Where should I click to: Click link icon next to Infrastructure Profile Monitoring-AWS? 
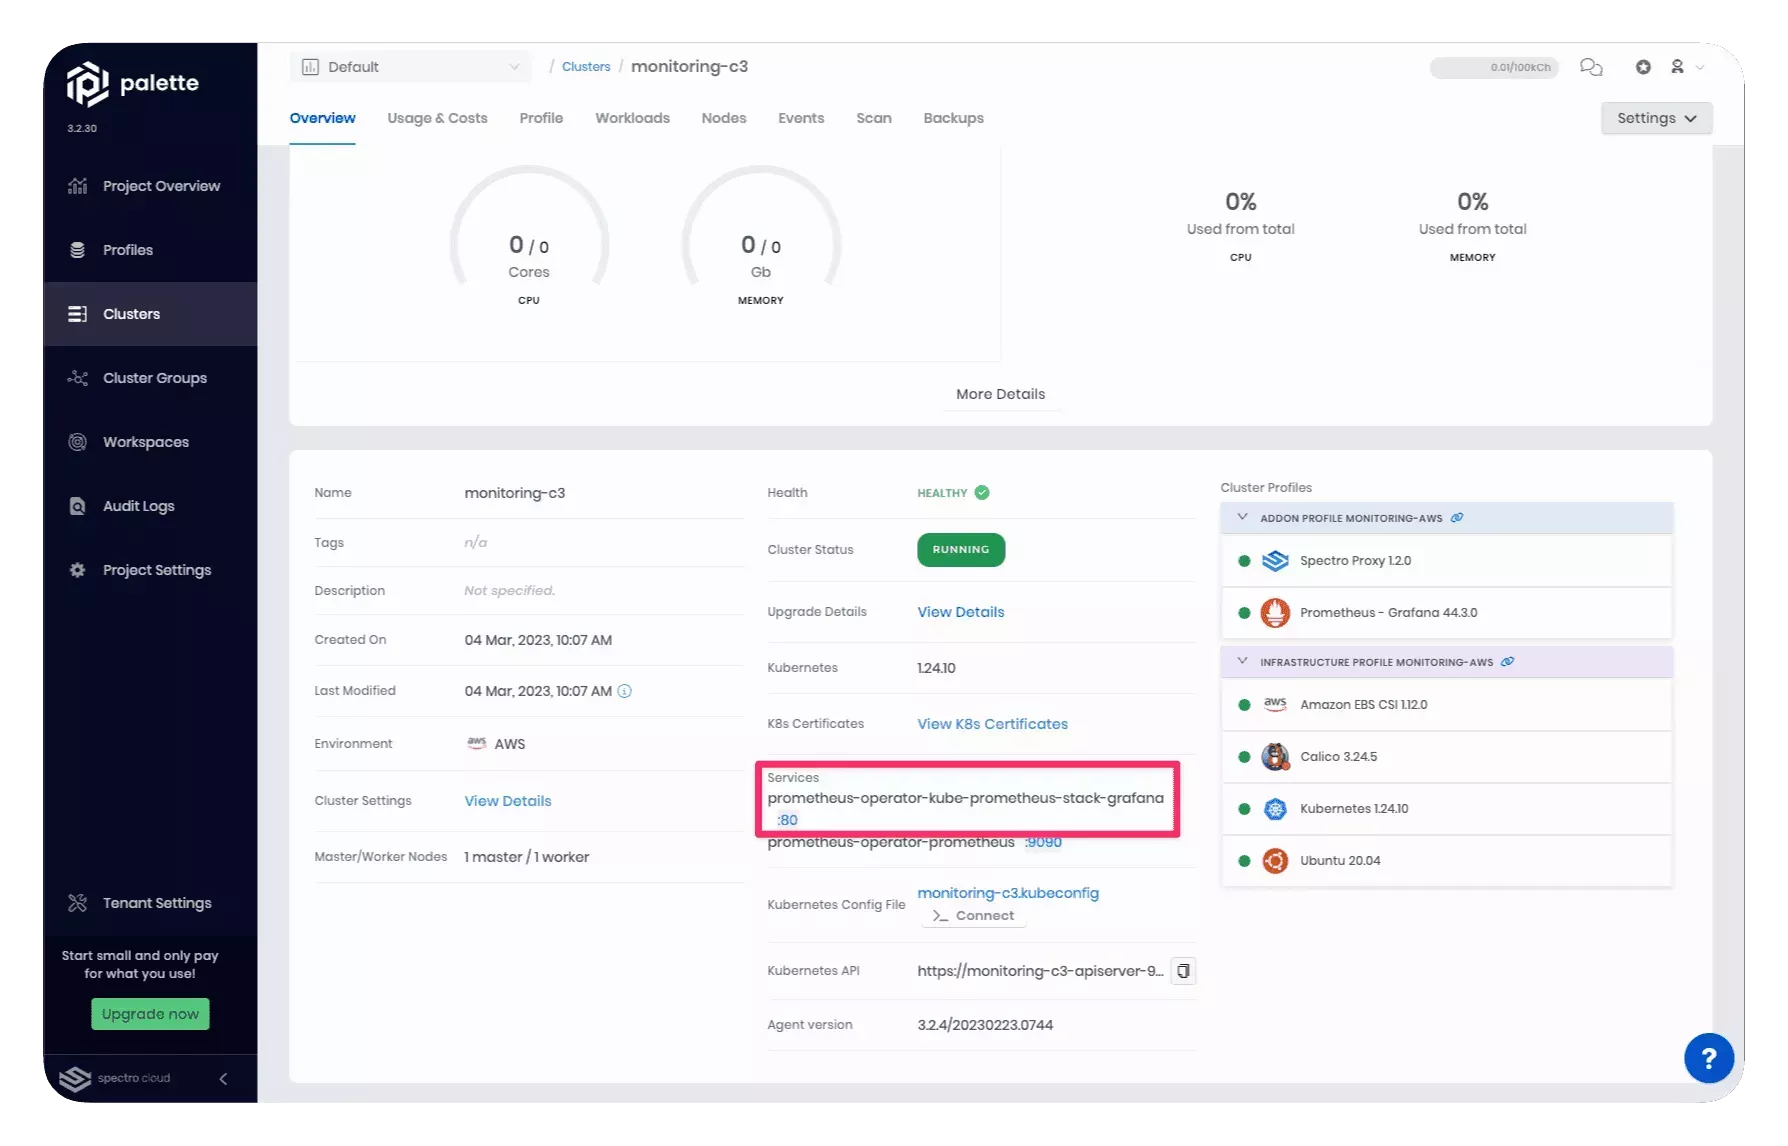pyautogui.click(x=1508, y=662)
